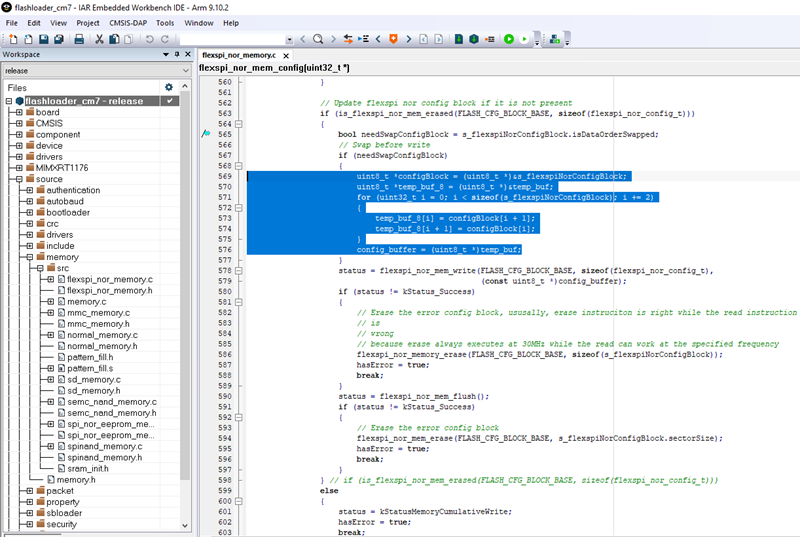Click the workspace tree scroll-down arrow
The height and width of the screenshot is (537, 800).
pyautogui.click(x=185, y=525)
